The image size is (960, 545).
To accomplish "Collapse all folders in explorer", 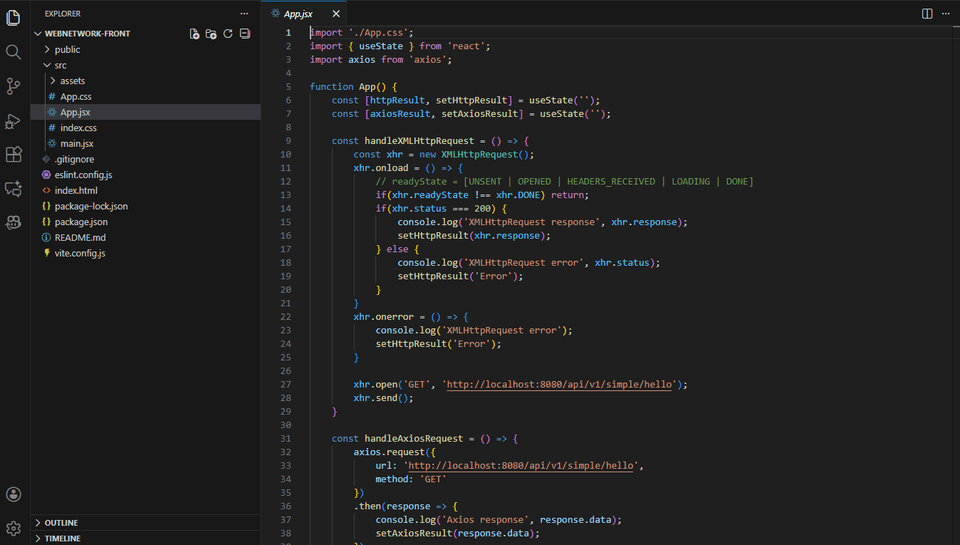I will pos(245,34).
